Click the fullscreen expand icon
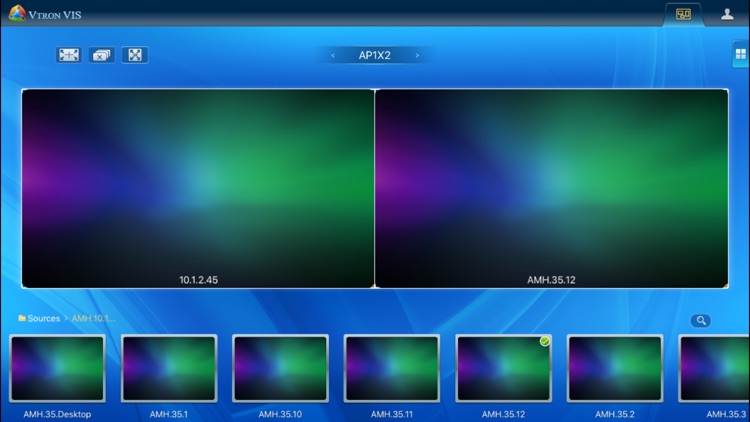This screenshot has width=750, height=422. 135,55
